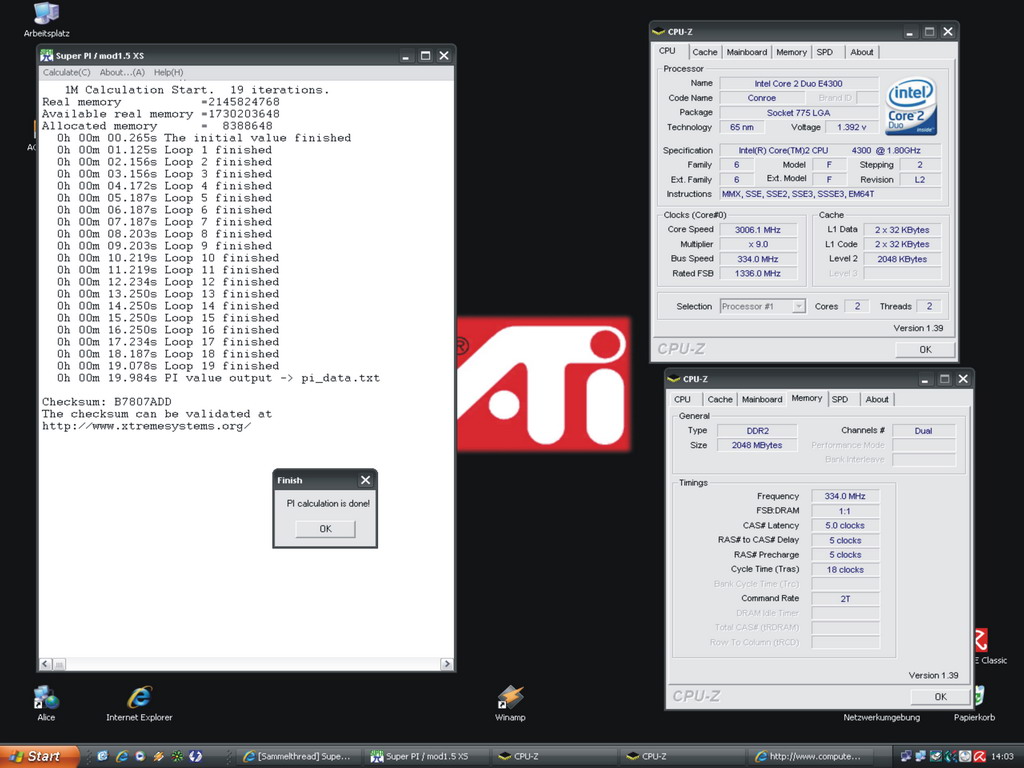Switch to Mainboard tab in bottom CPU-Z window
The image size is (1024, 768).
click(x=761, y=400)
